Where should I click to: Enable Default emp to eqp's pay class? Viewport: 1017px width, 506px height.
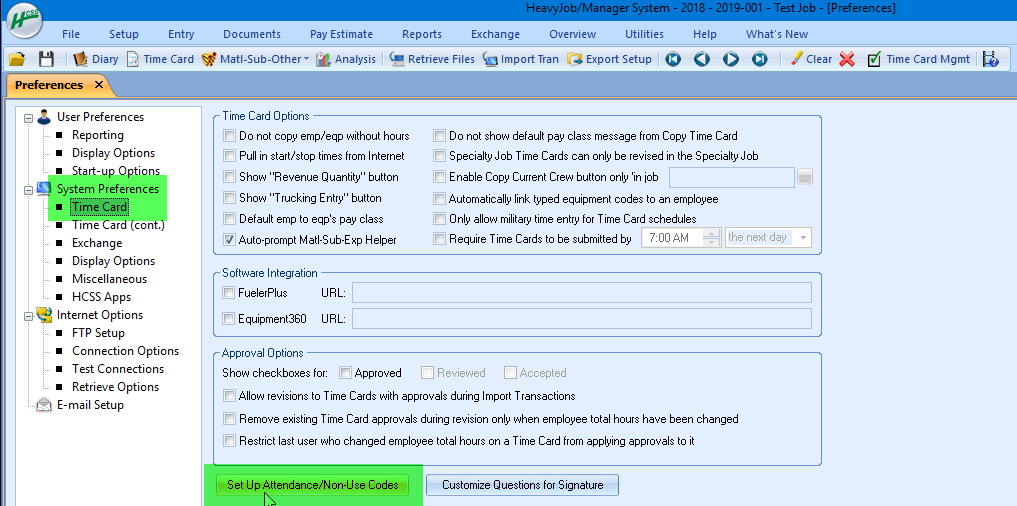coord(229,219)
